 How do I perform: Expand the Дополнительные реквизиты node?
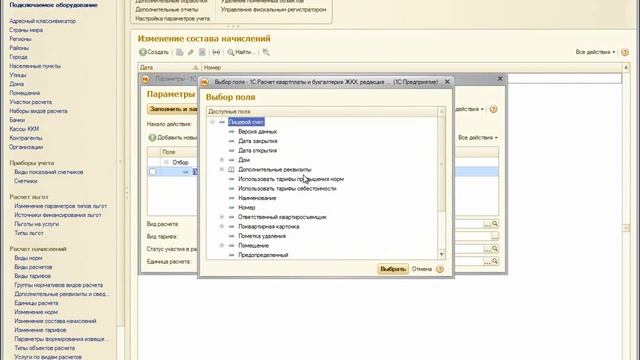[x=222, y=169]
